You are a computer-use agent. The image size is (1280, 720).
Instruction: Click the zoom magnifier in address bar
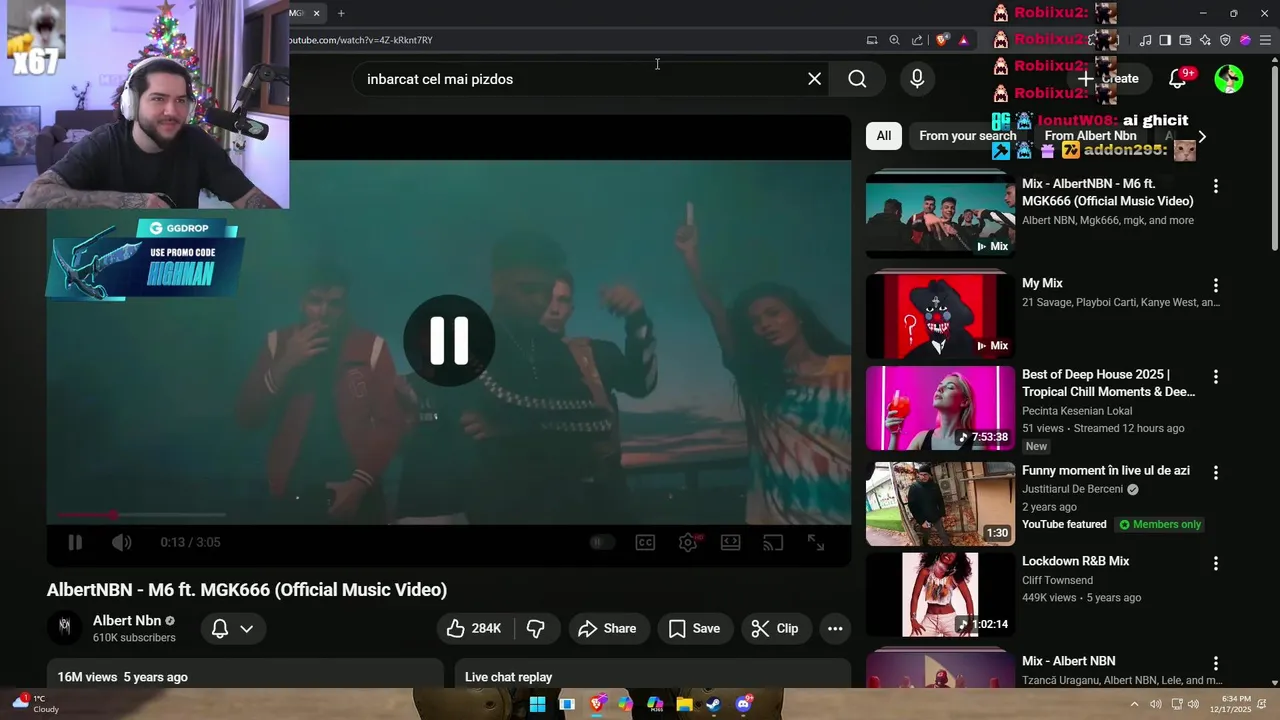coord(894,40)
